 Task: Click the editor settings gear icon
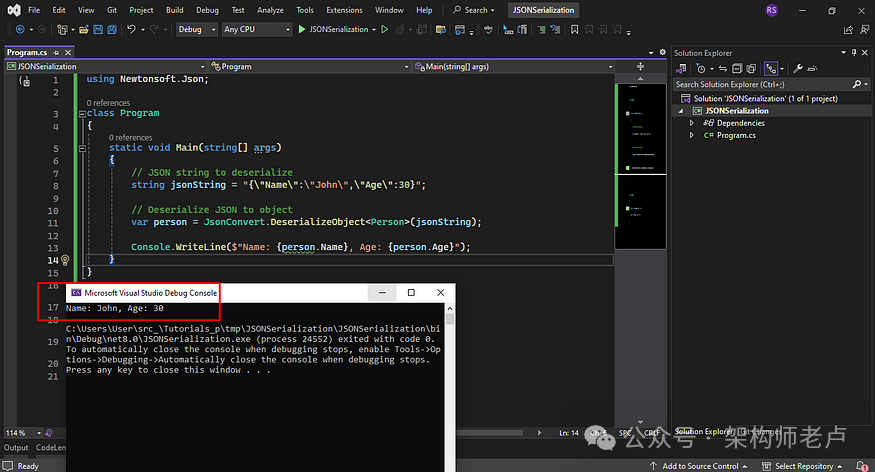point(662,52)
